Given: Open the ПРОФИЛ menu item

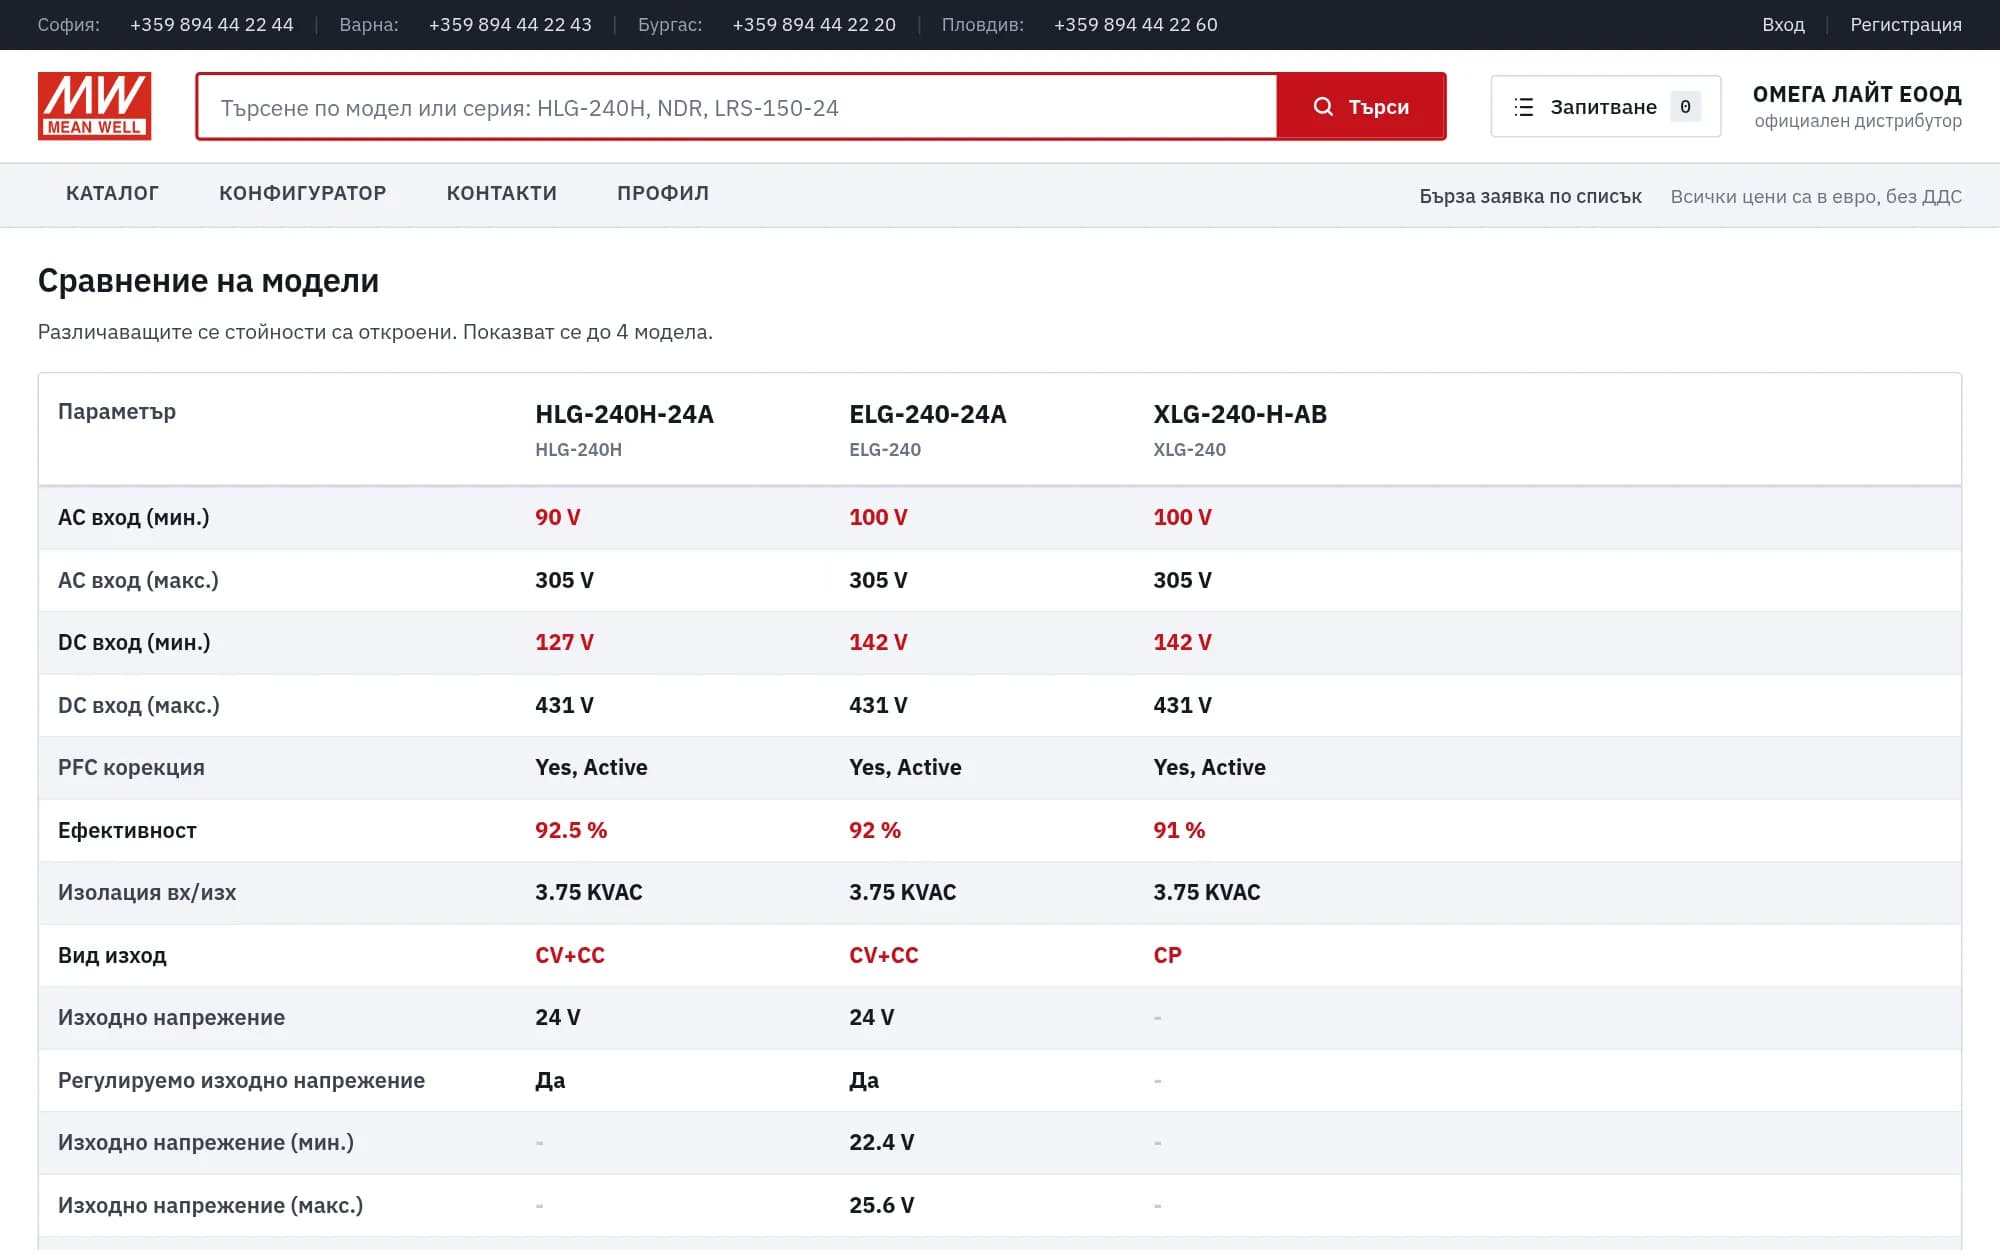Looking at the screenshot, I should [x=663, y=193].
